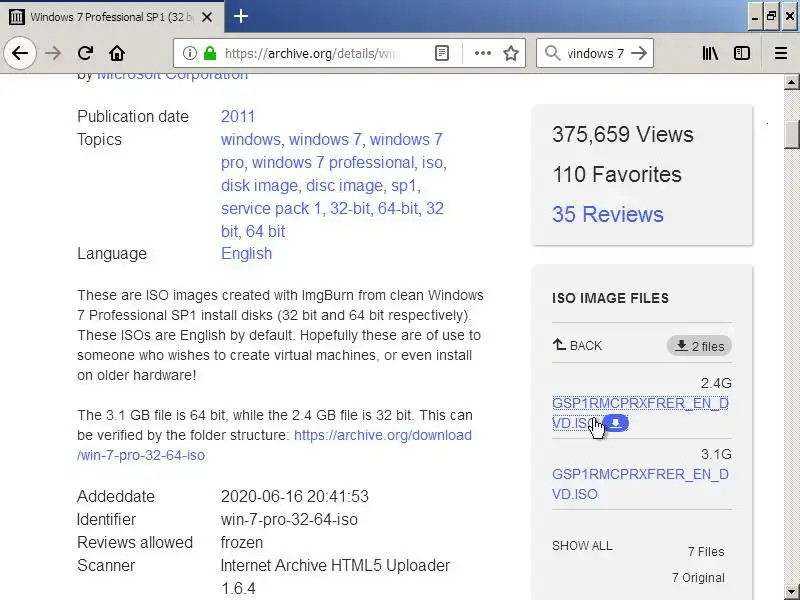Toggle reader view icon in address bar
800x600 pixels.
442,53
